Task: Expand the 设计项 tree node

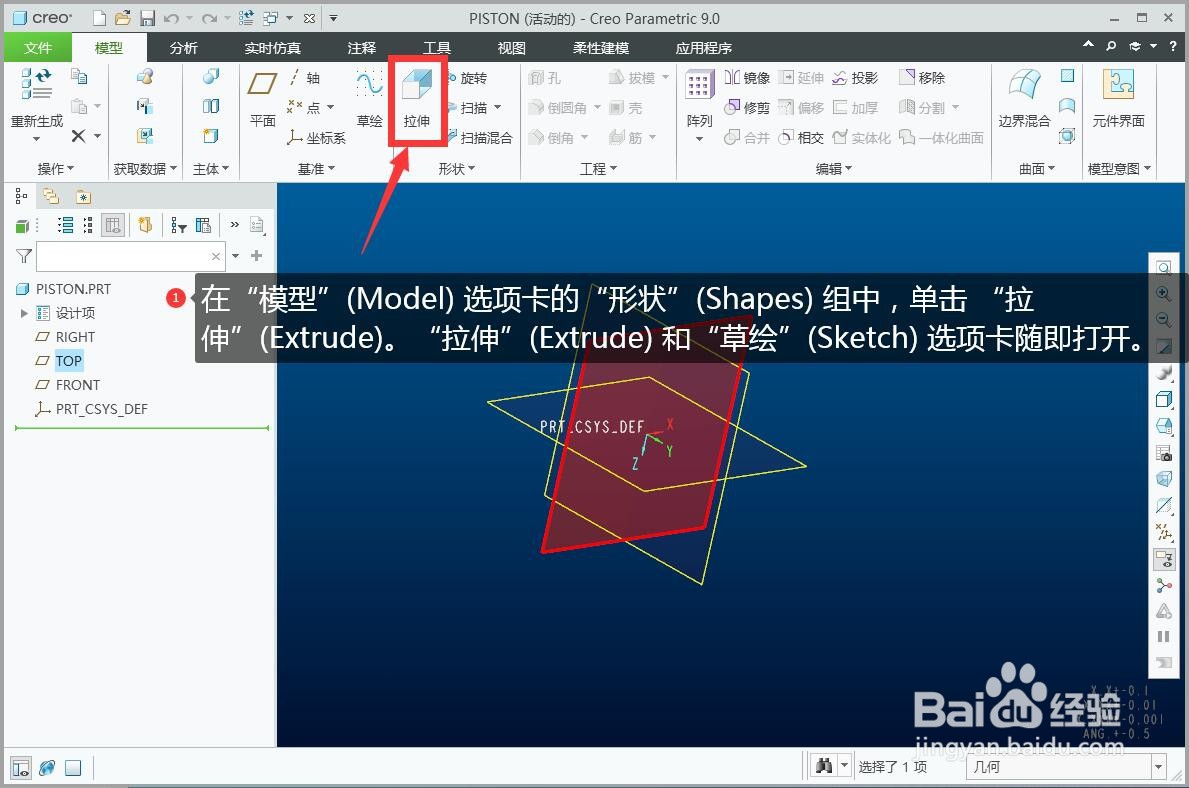Action: click(x=24, y=312)
